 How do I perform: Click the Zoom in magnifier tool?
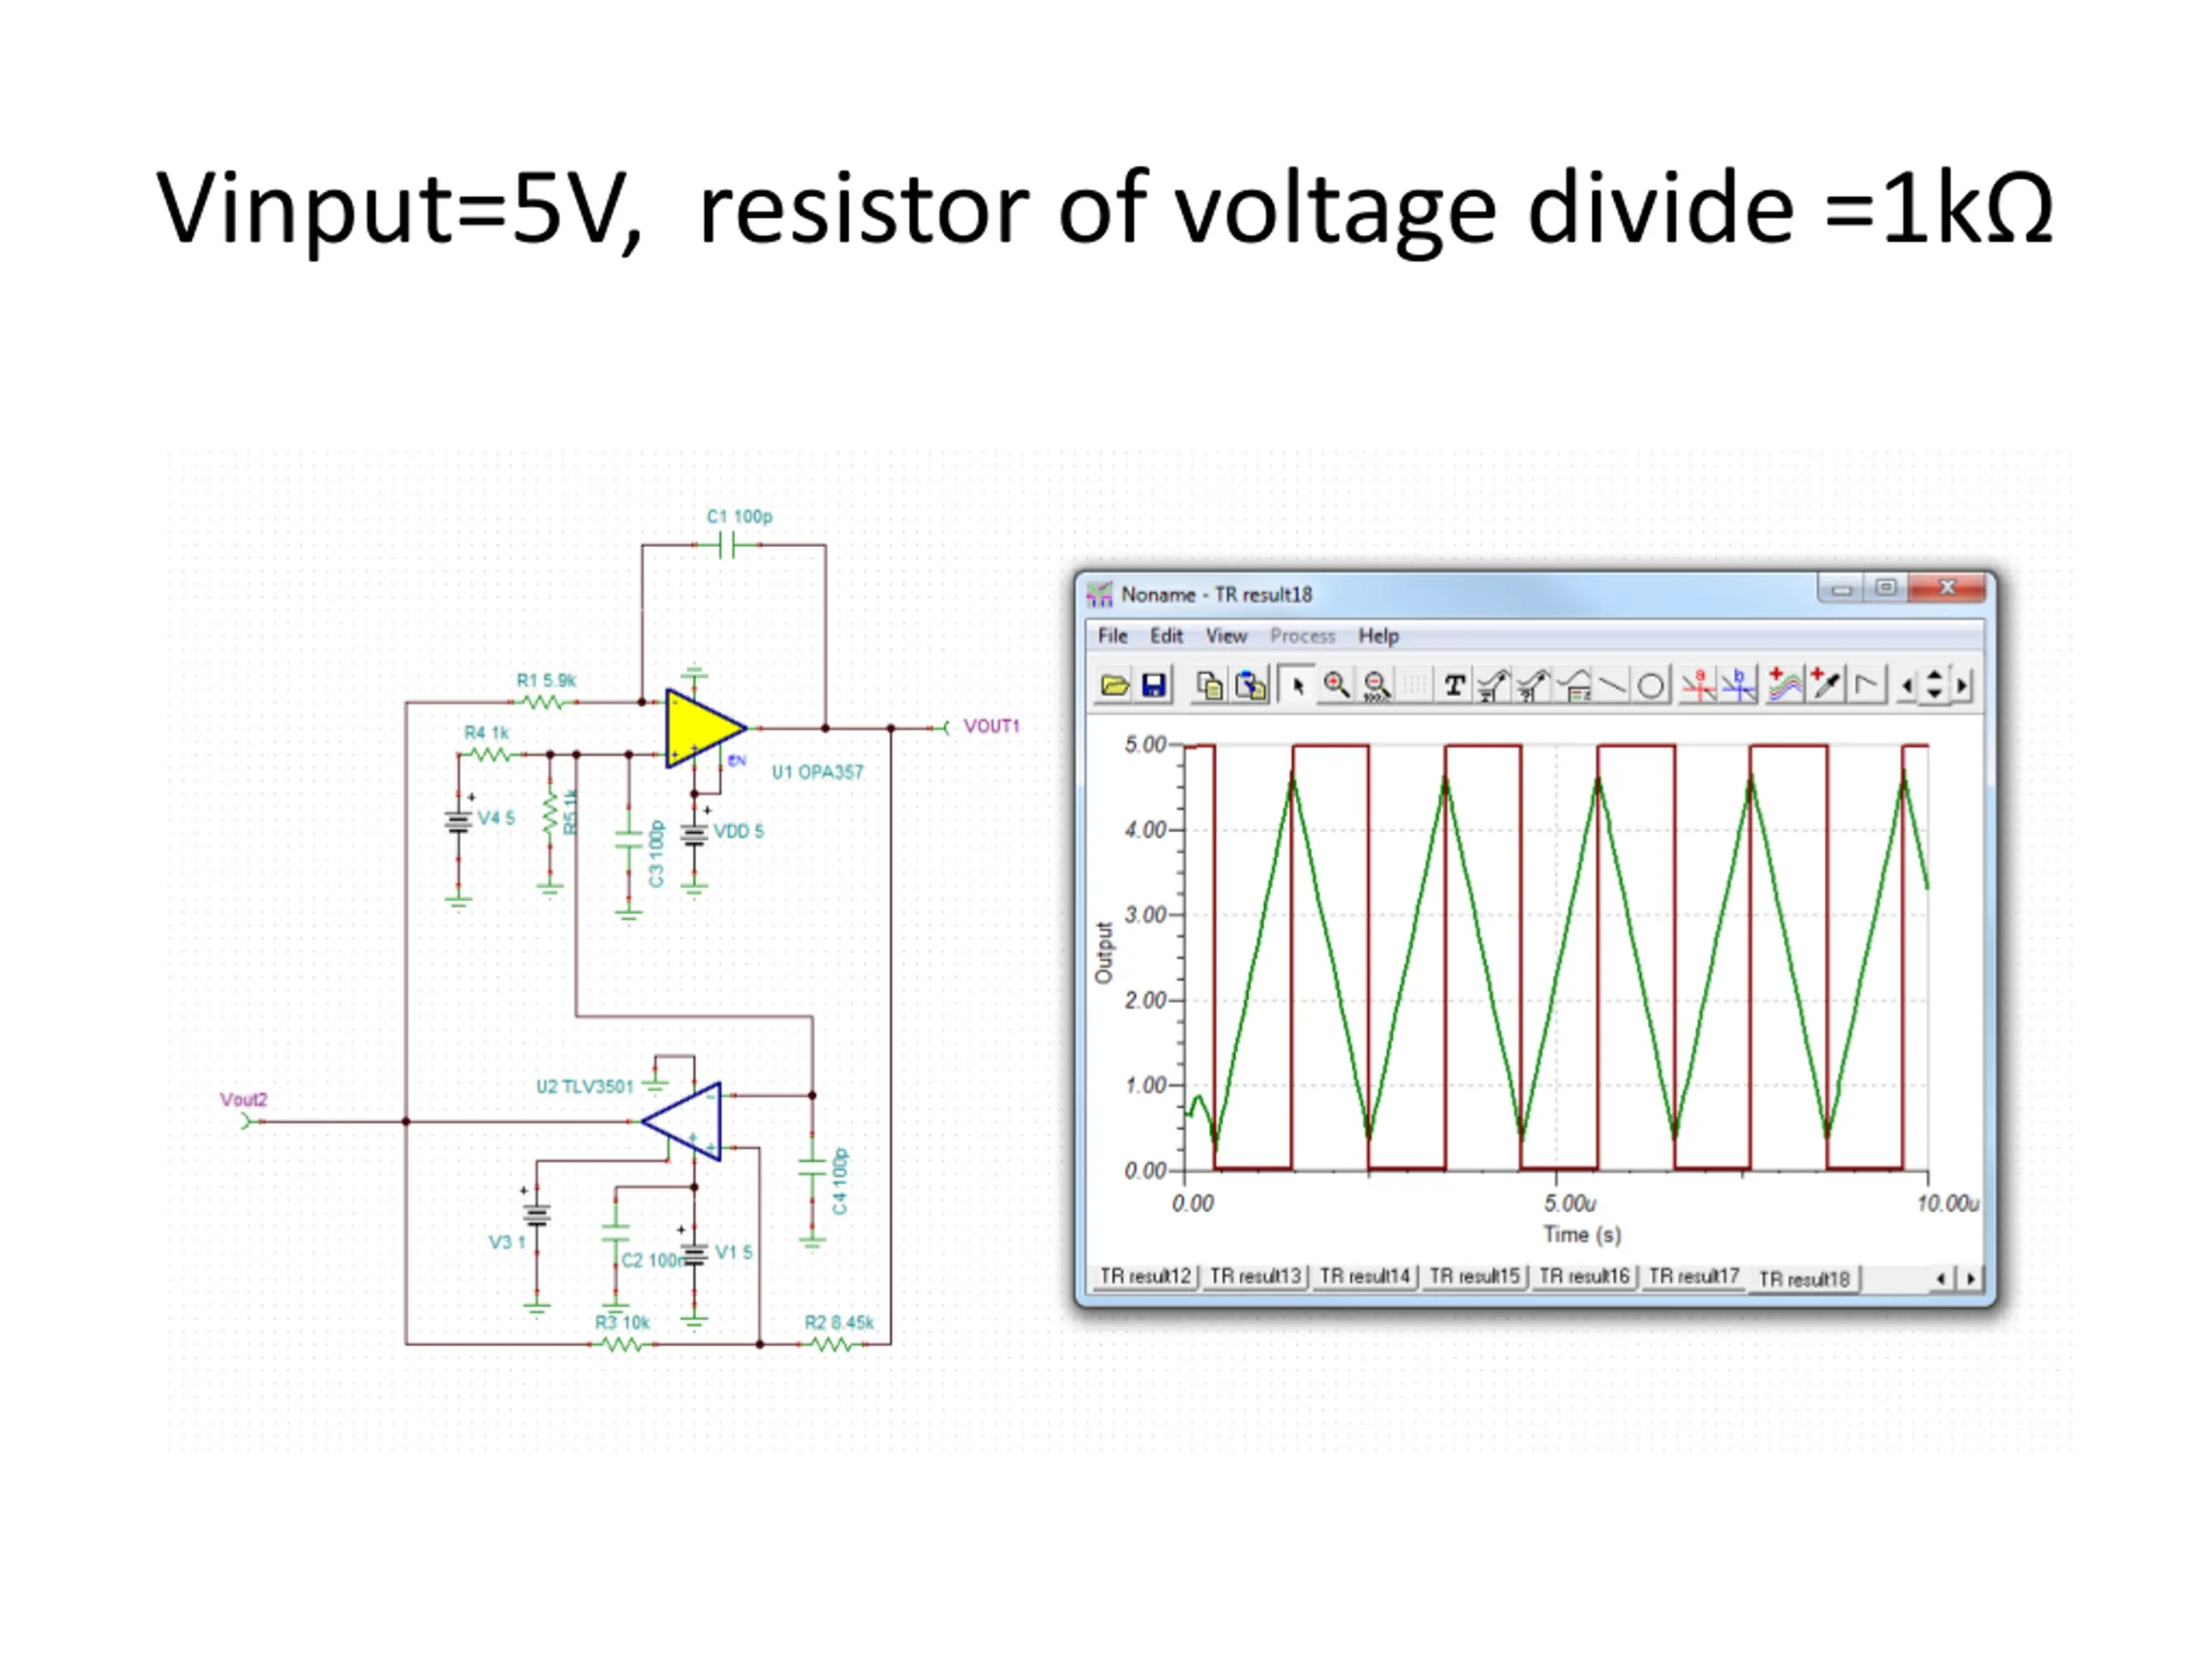pyautogui.click(x=1336, y=686)
